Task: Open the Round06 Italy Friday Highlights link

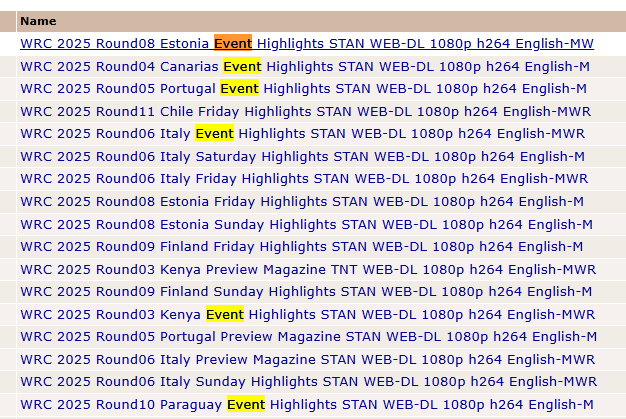Action: pyautogui.click(x=304, y=178)
